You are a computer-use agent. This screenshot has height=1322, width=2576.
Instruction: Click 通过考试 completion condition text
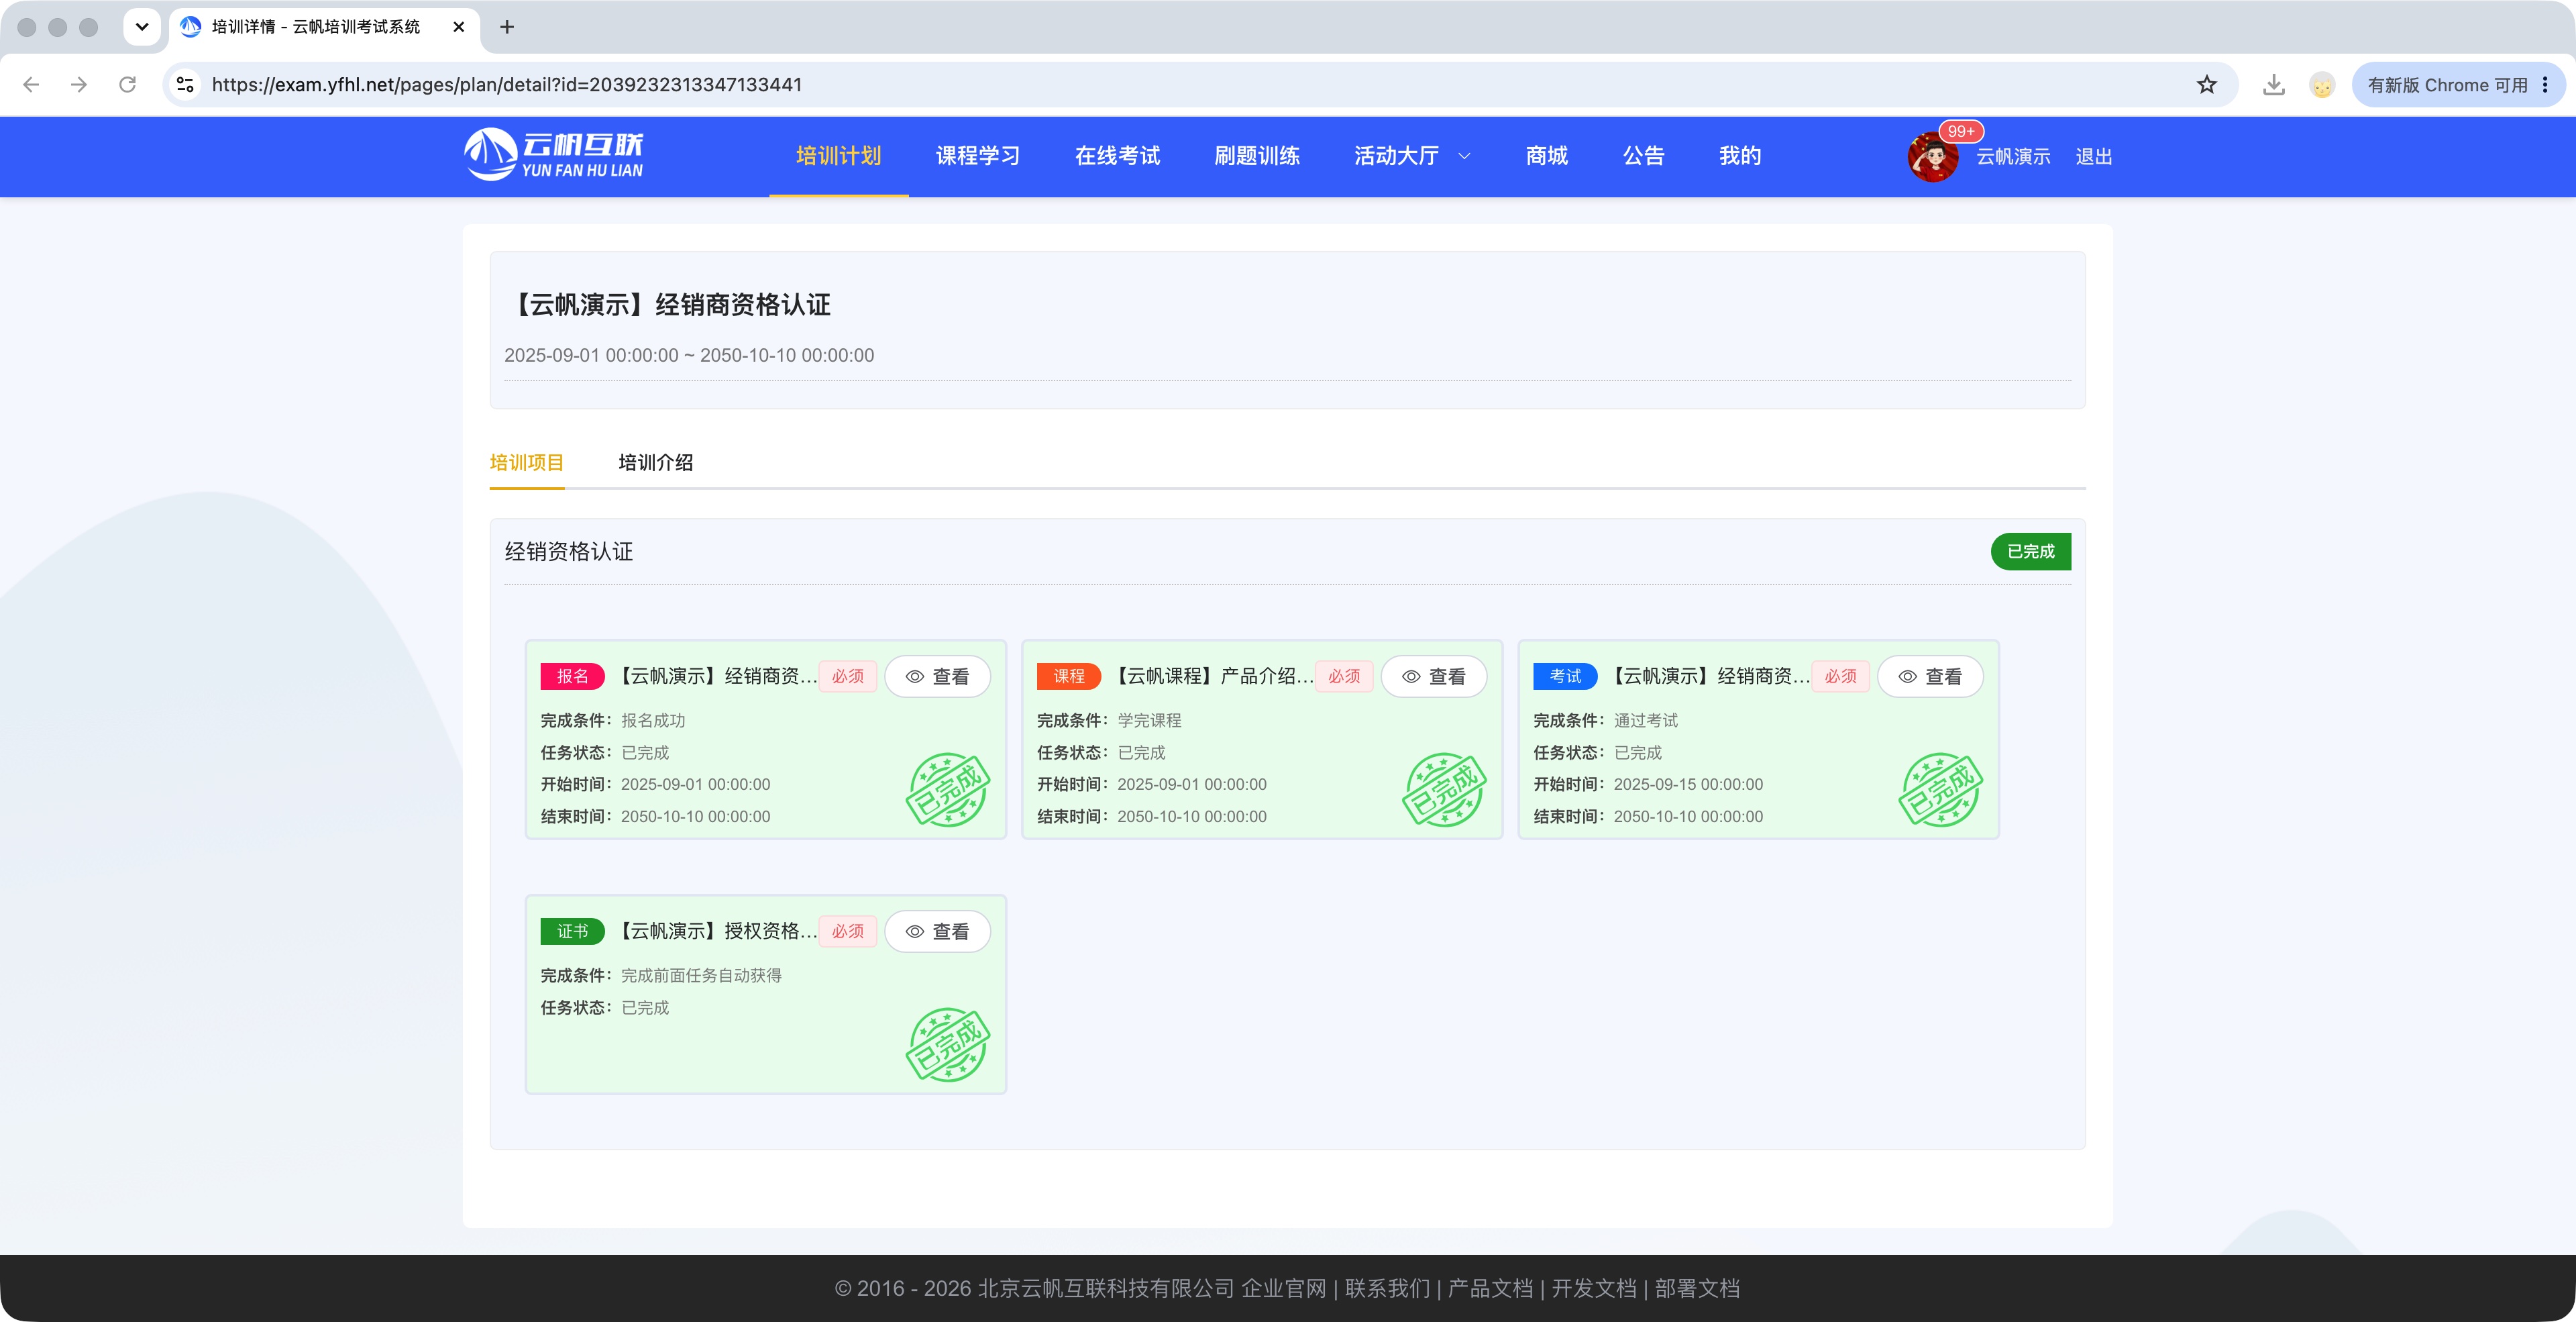tap(1646, 720)
